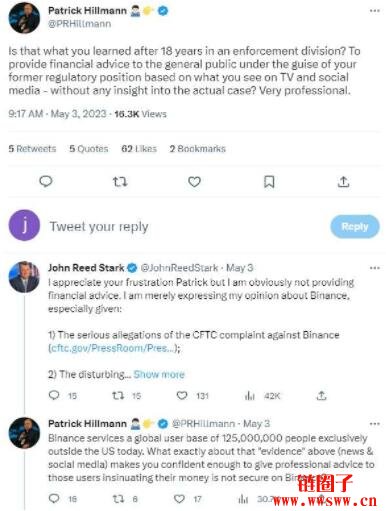386x511 pixels.
Task: Share John Reed Stark's reply
Action: (321, 396)
